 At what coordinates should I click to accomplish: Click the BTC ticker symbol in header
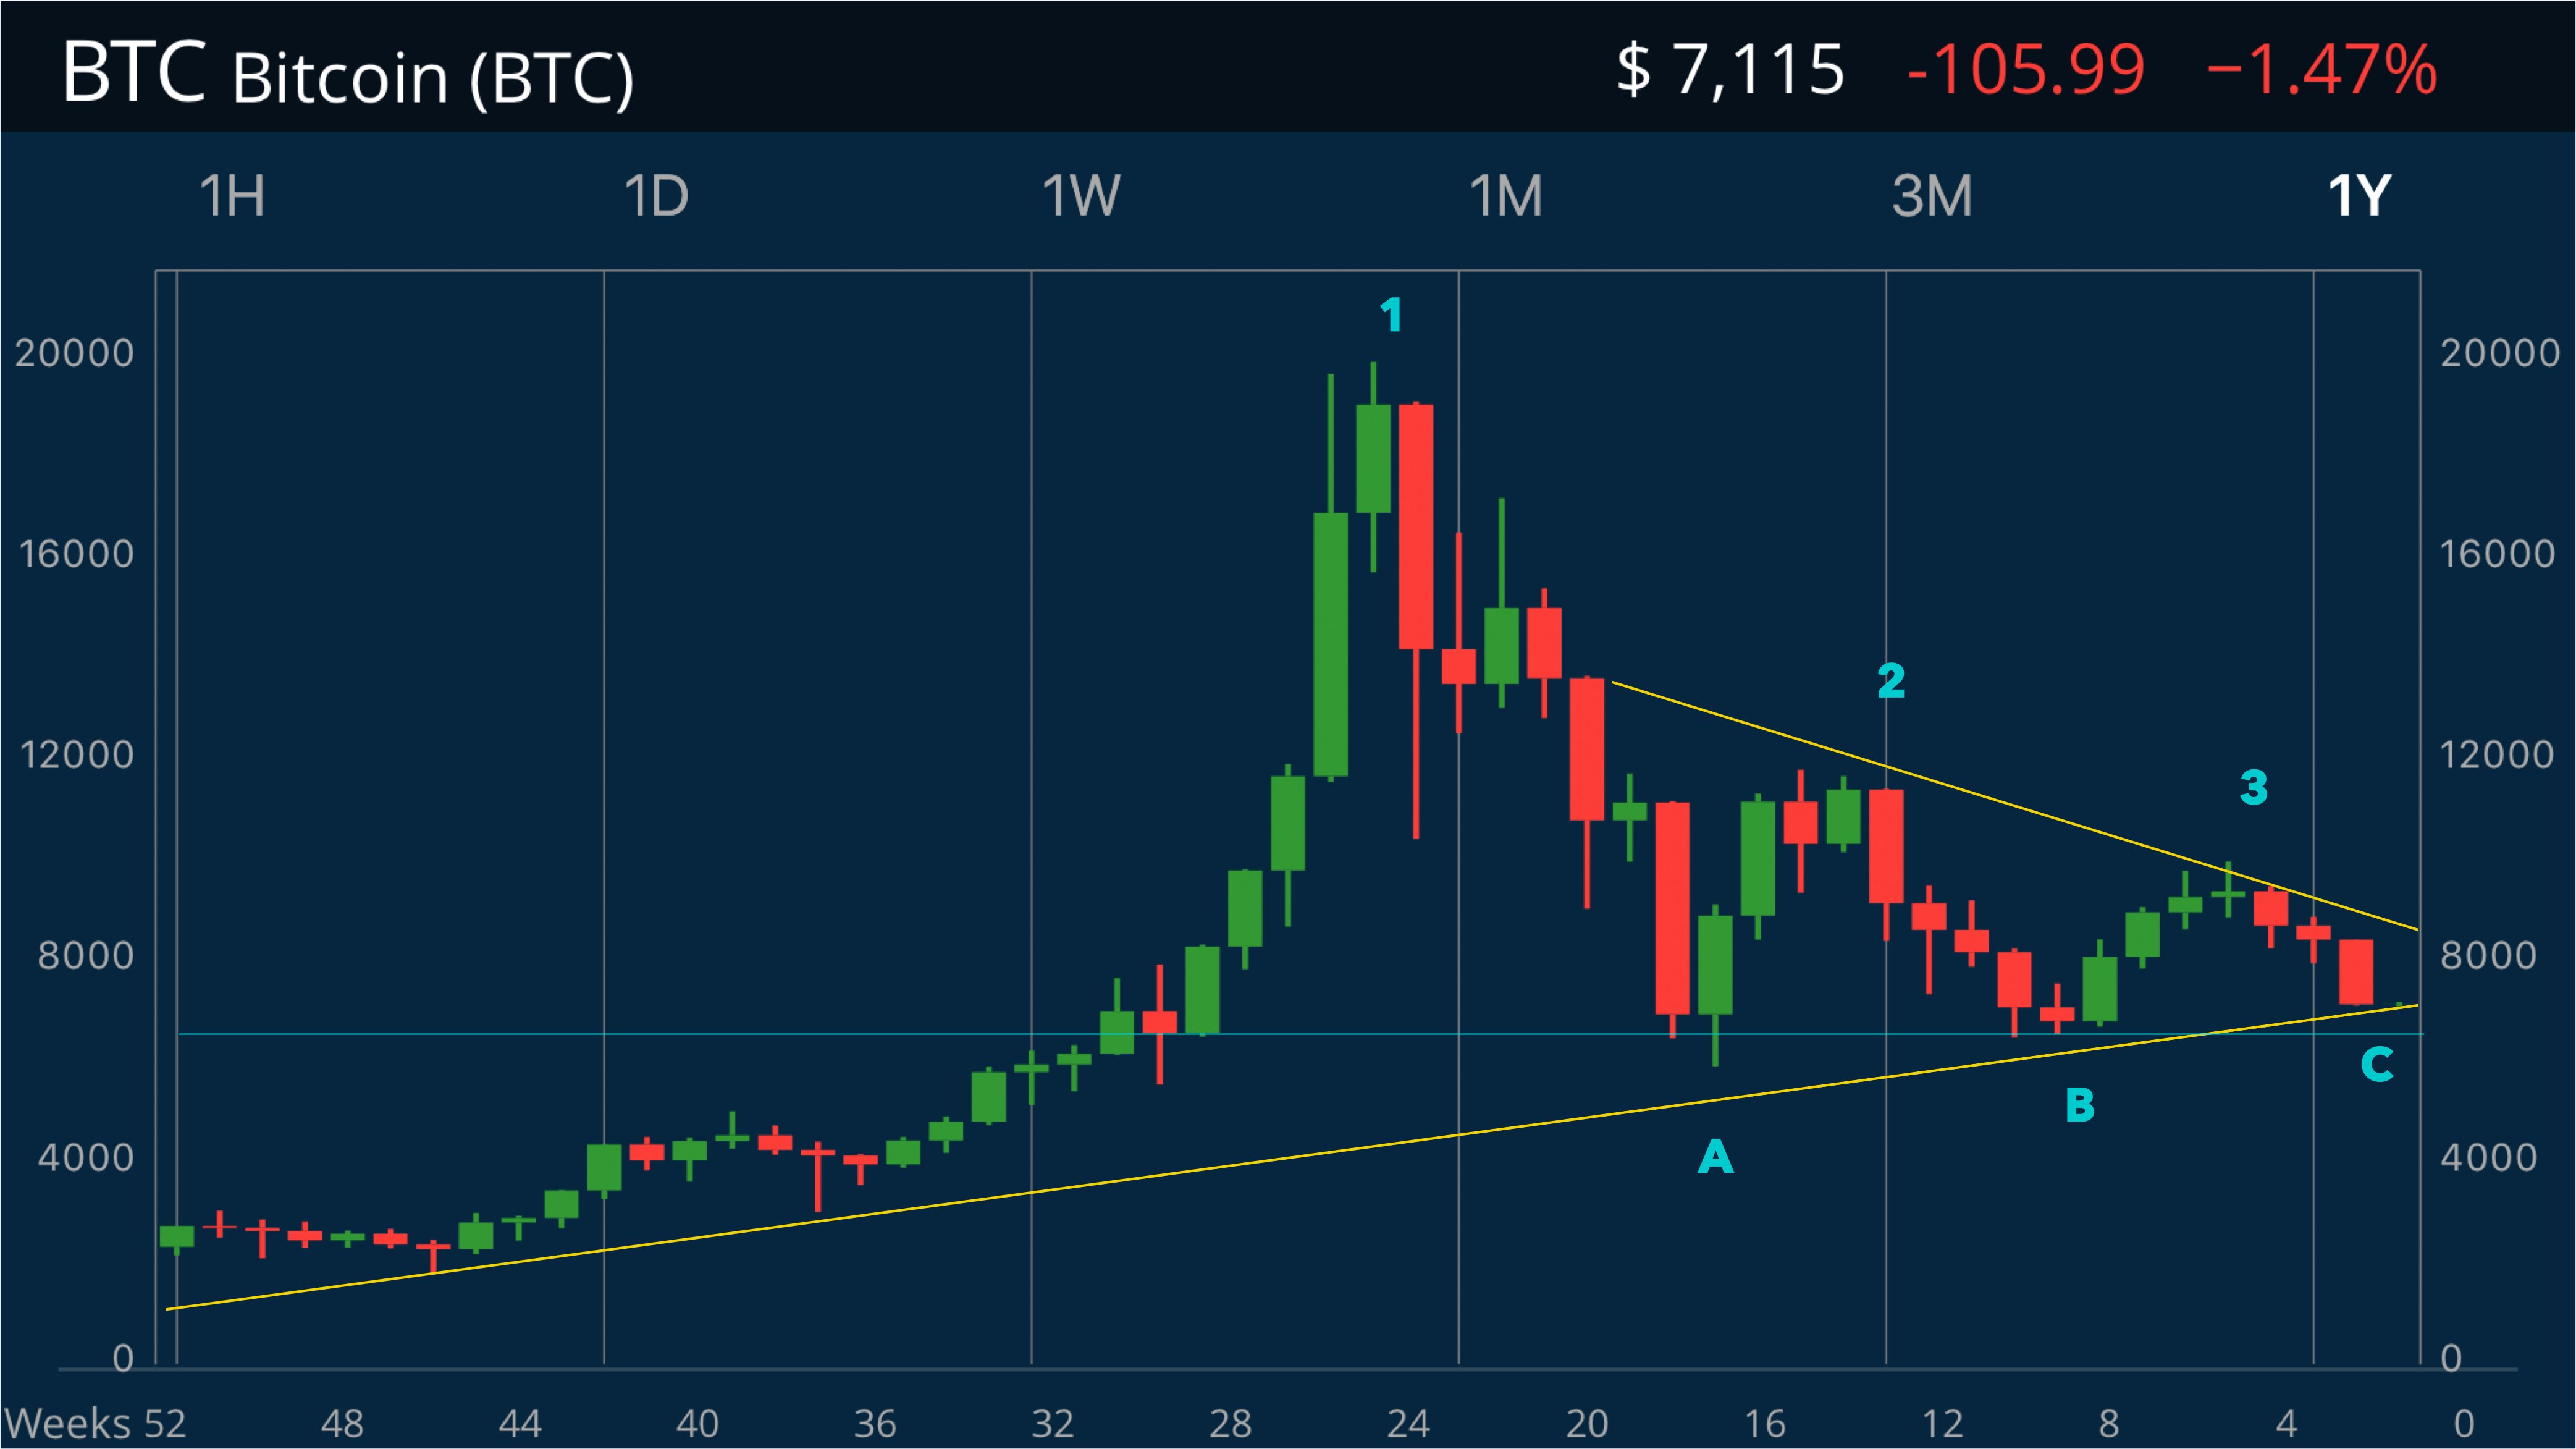134,72
